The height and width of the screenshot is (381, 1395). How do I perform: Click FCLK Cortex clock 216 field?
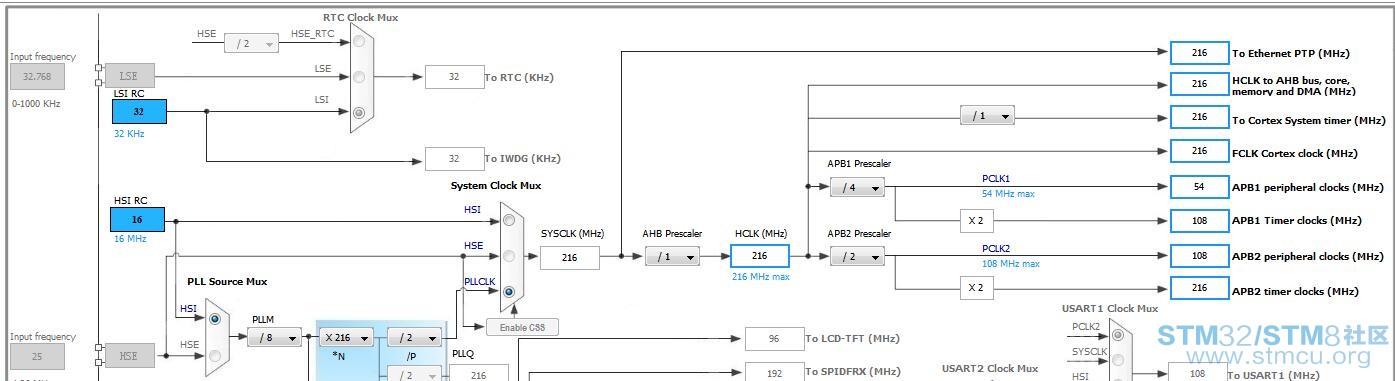(1200, 151)
